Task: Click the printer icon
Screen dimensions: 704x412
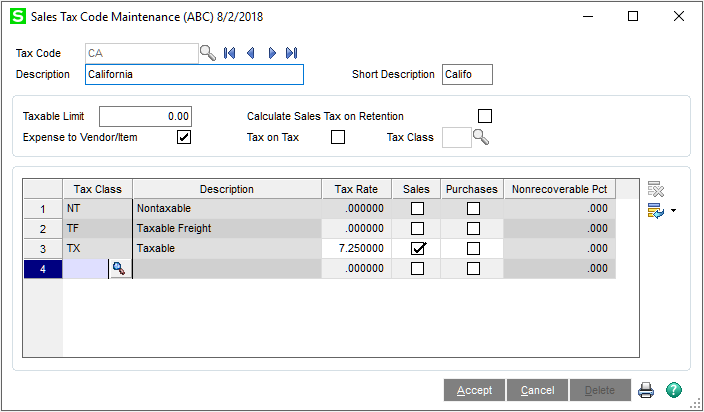Action: pos(646,390)
